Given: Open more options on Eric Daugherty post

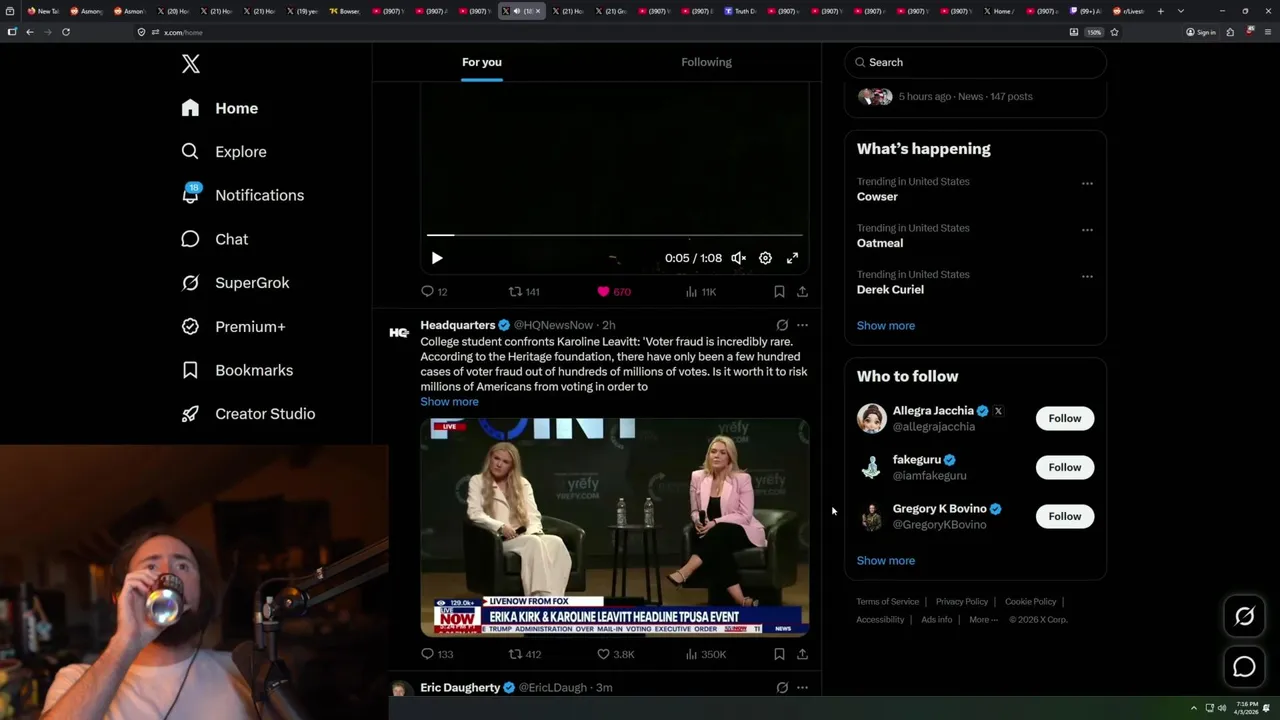Looking at the screenshot, I should tap(802, 687).
